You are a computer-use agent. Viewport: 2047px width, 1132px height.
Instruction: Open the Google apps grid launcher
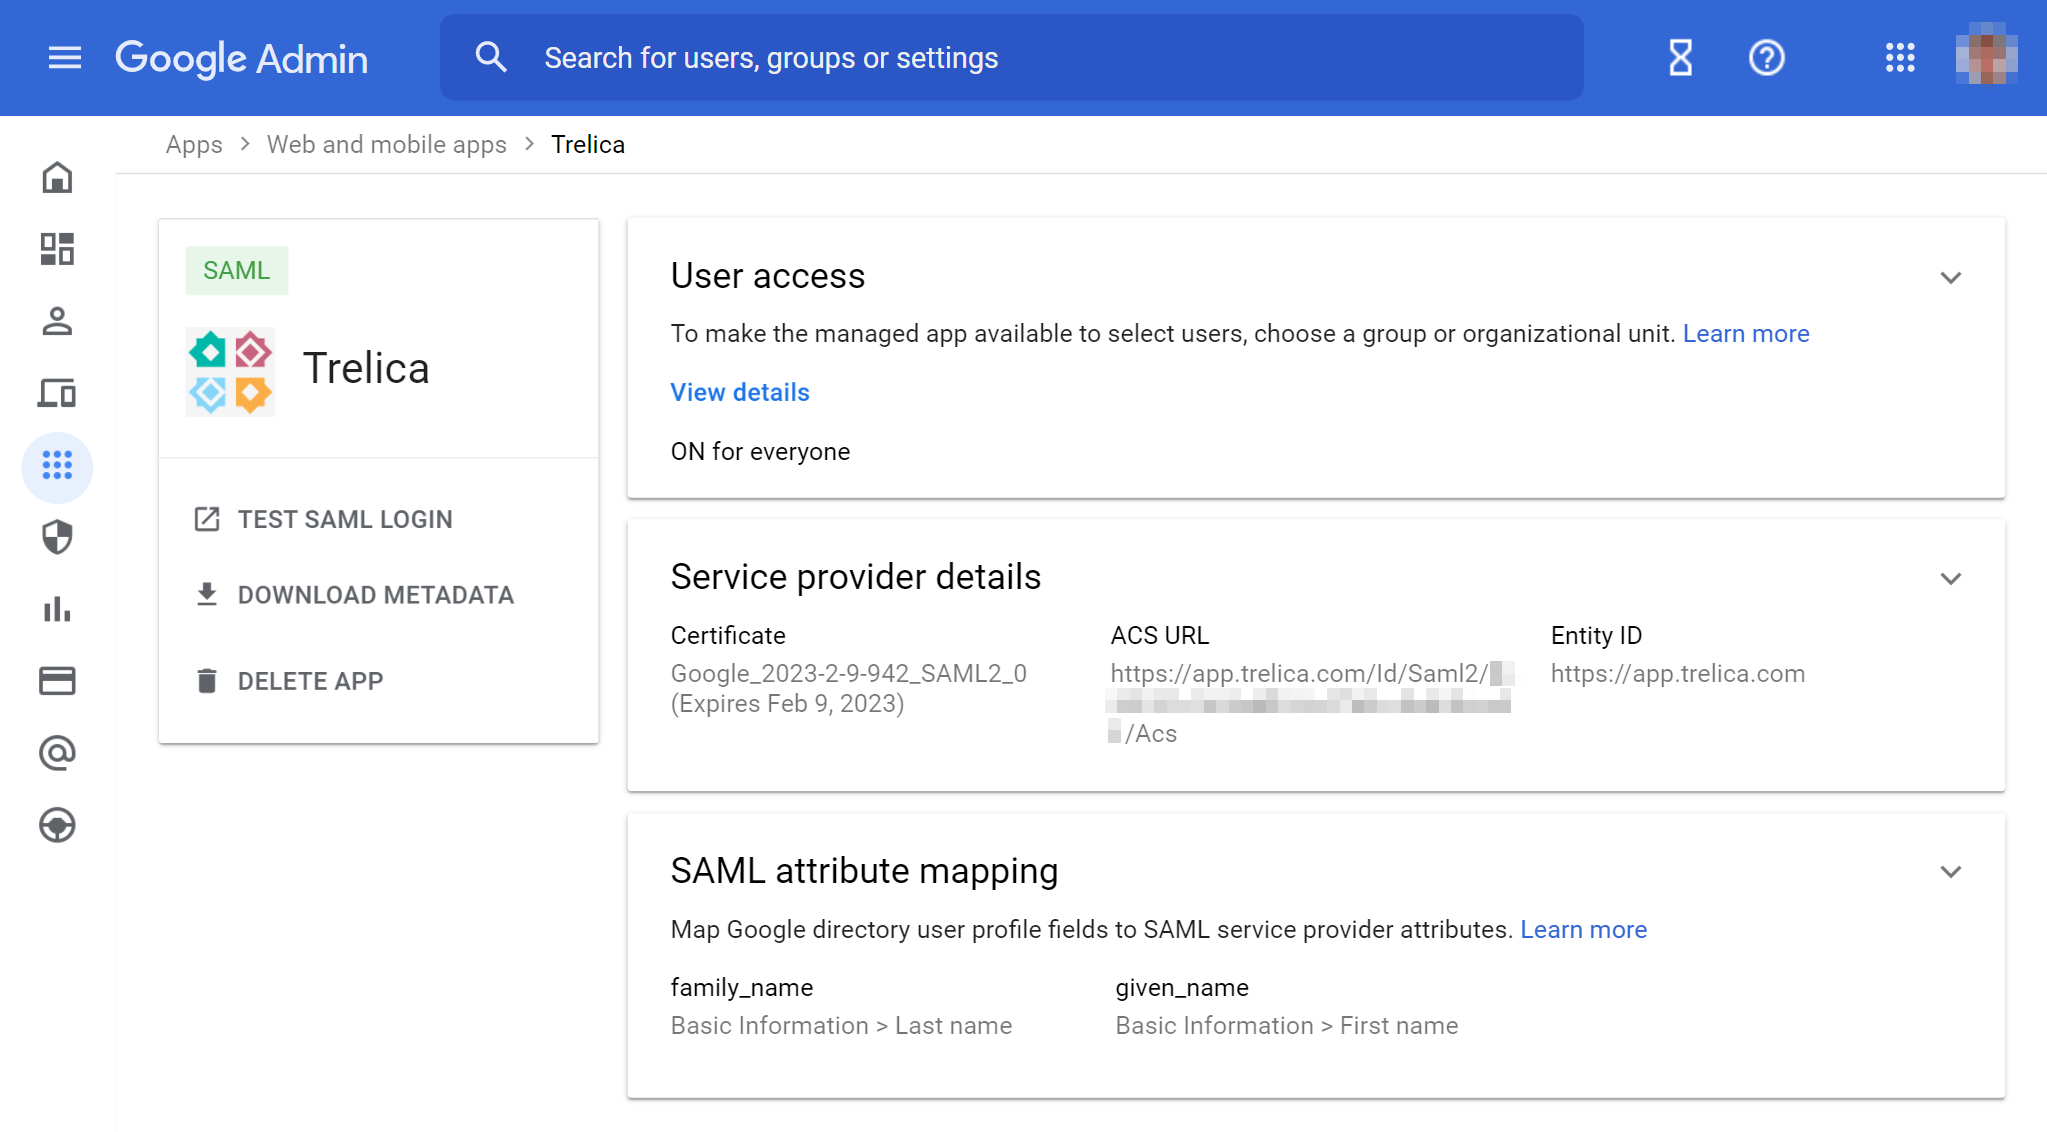1900,57
